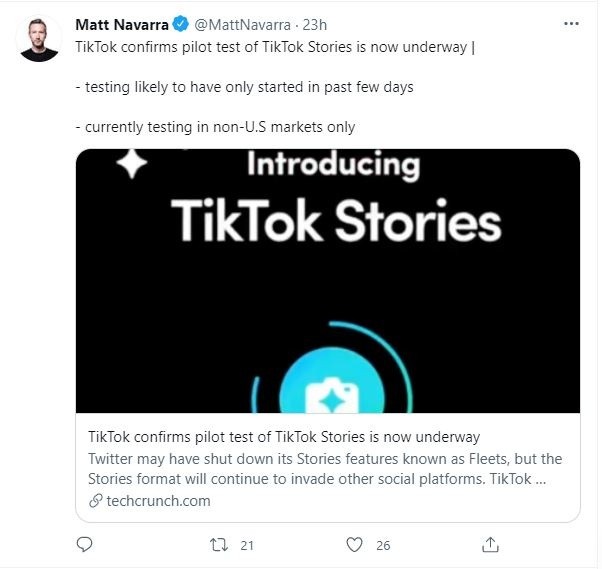602x569 pixels.
Task: Click the share upload icon
Action: pos(490,545)
